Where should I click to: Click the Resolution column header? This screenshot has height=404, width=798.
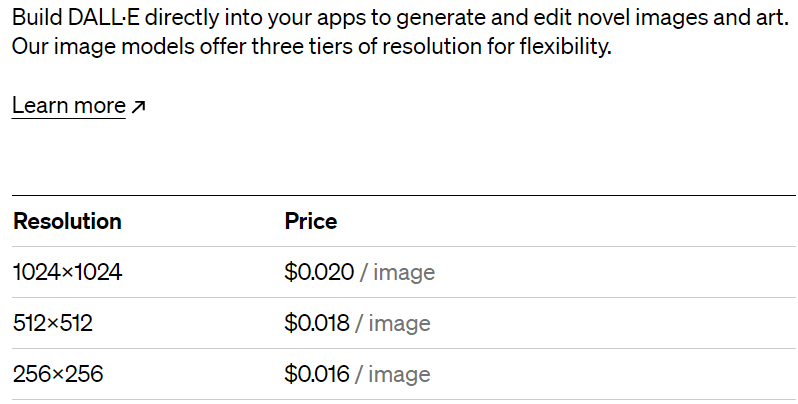click(x=67, y=221)
